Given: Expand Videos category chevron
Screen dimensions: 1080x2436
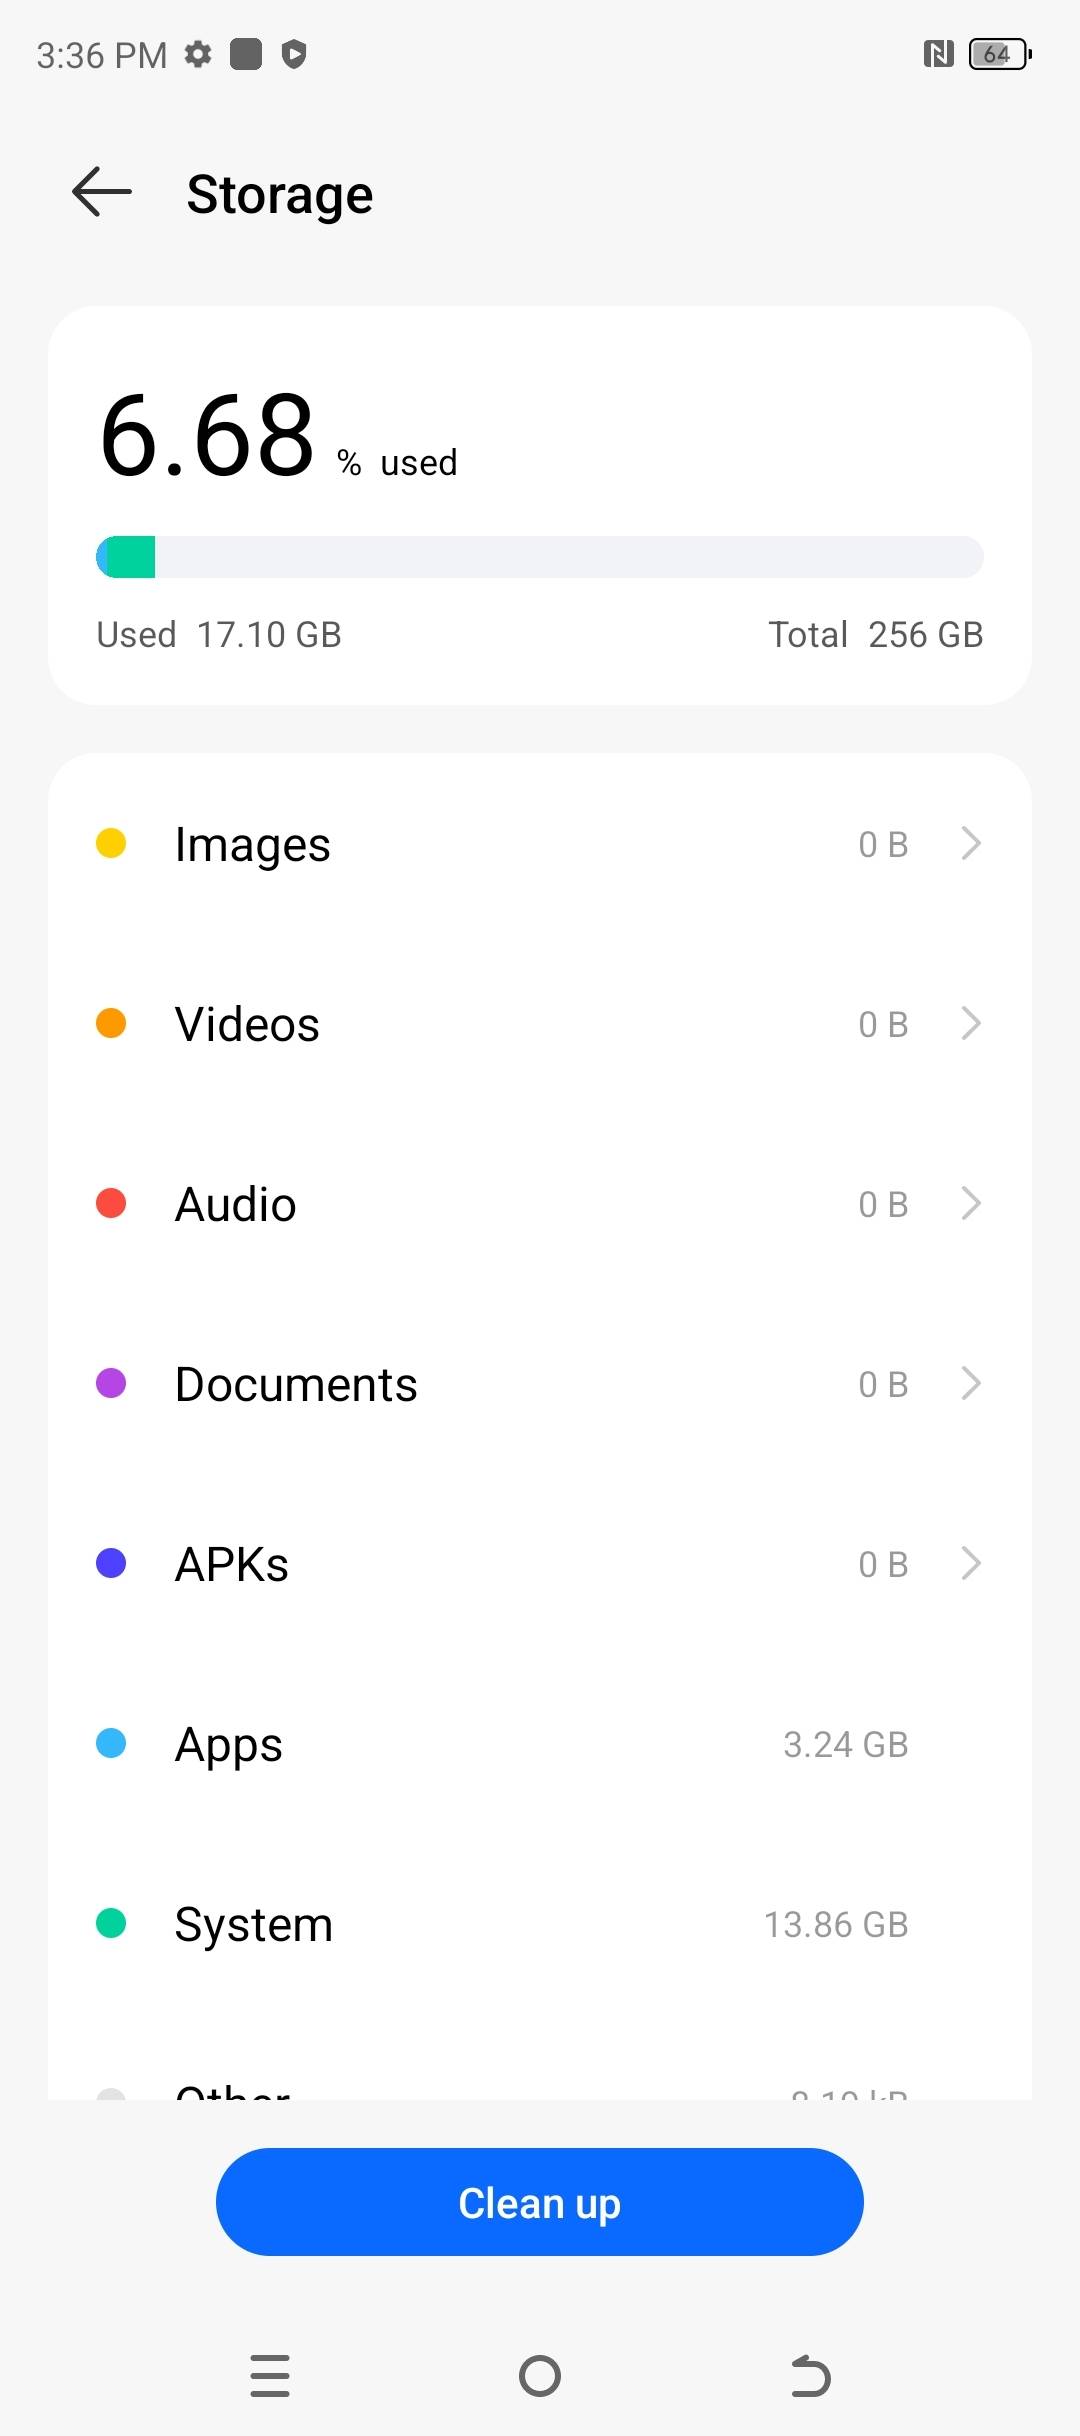Looking at the screenshot, I should tap(970, 1024).
